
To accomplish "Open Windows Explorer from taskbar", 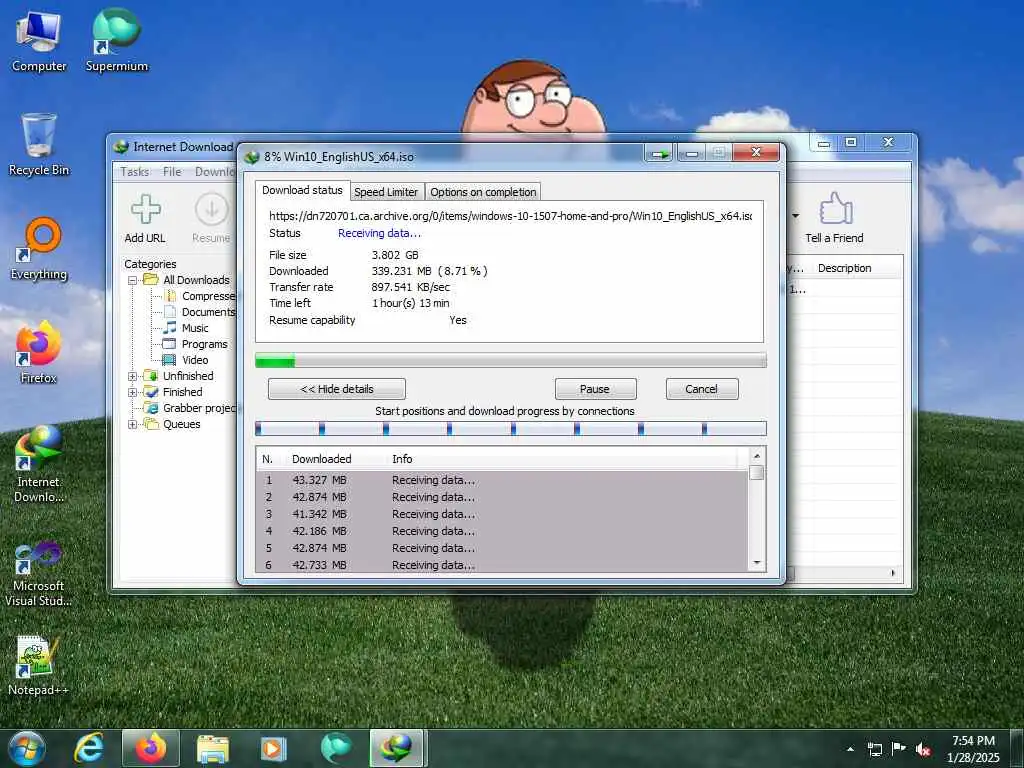I will 213,748.
